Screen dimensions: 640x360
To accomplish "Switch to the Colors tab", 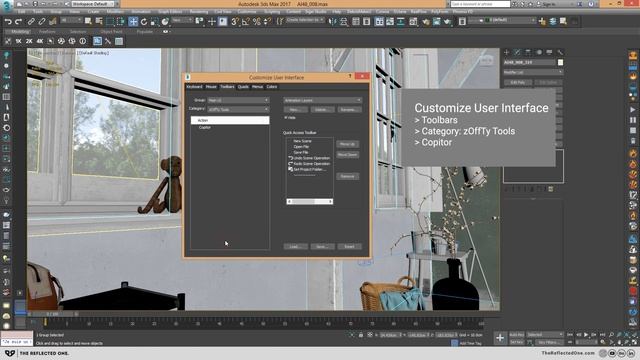I will [271, 87].
